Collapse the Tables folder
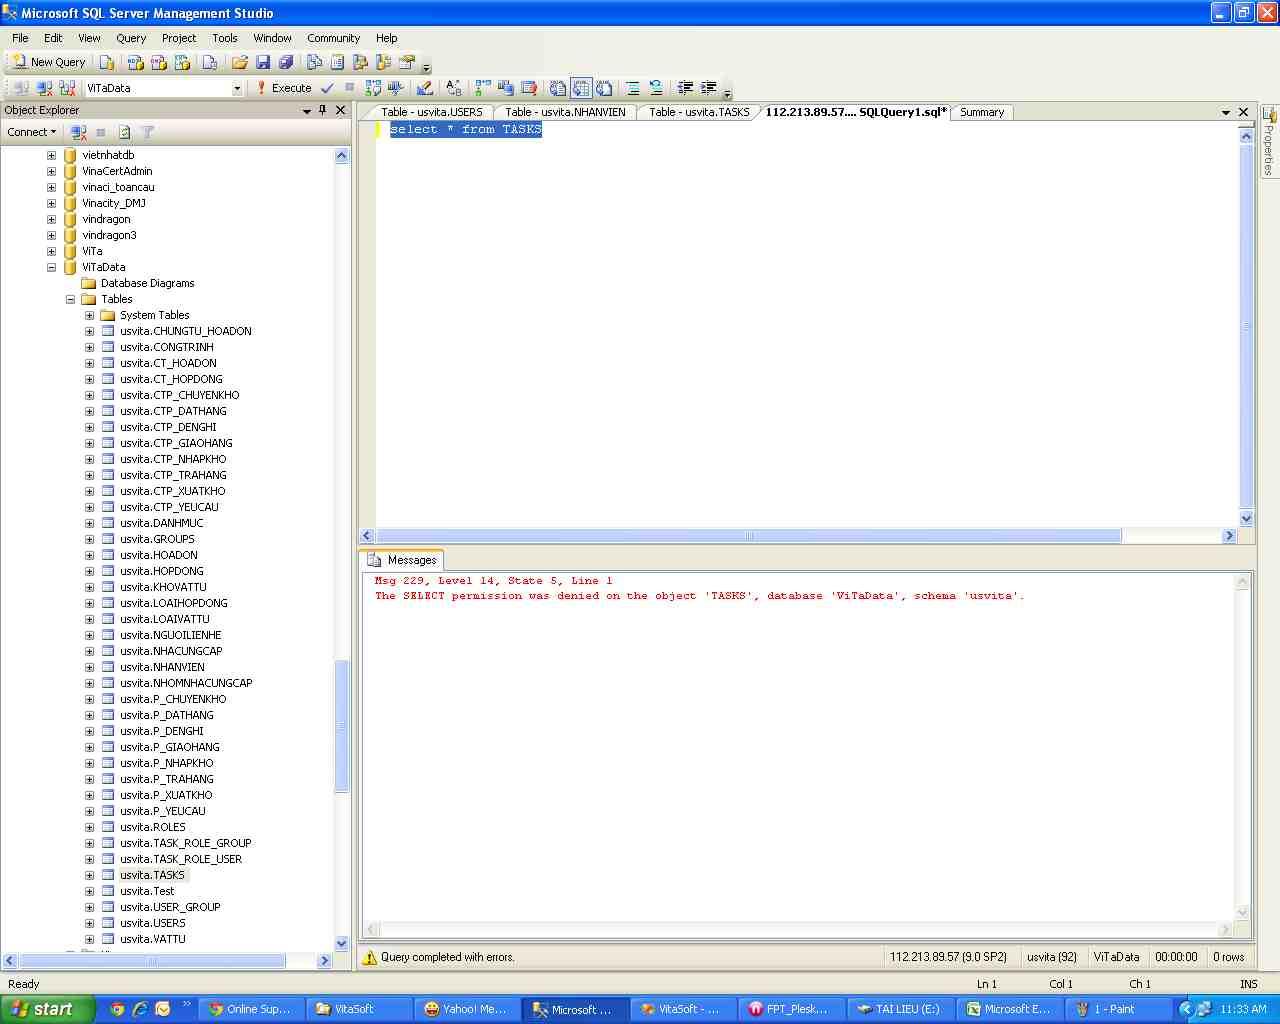The width and height of the screenshot is (1280, 1024). click(x=71, y=299)
